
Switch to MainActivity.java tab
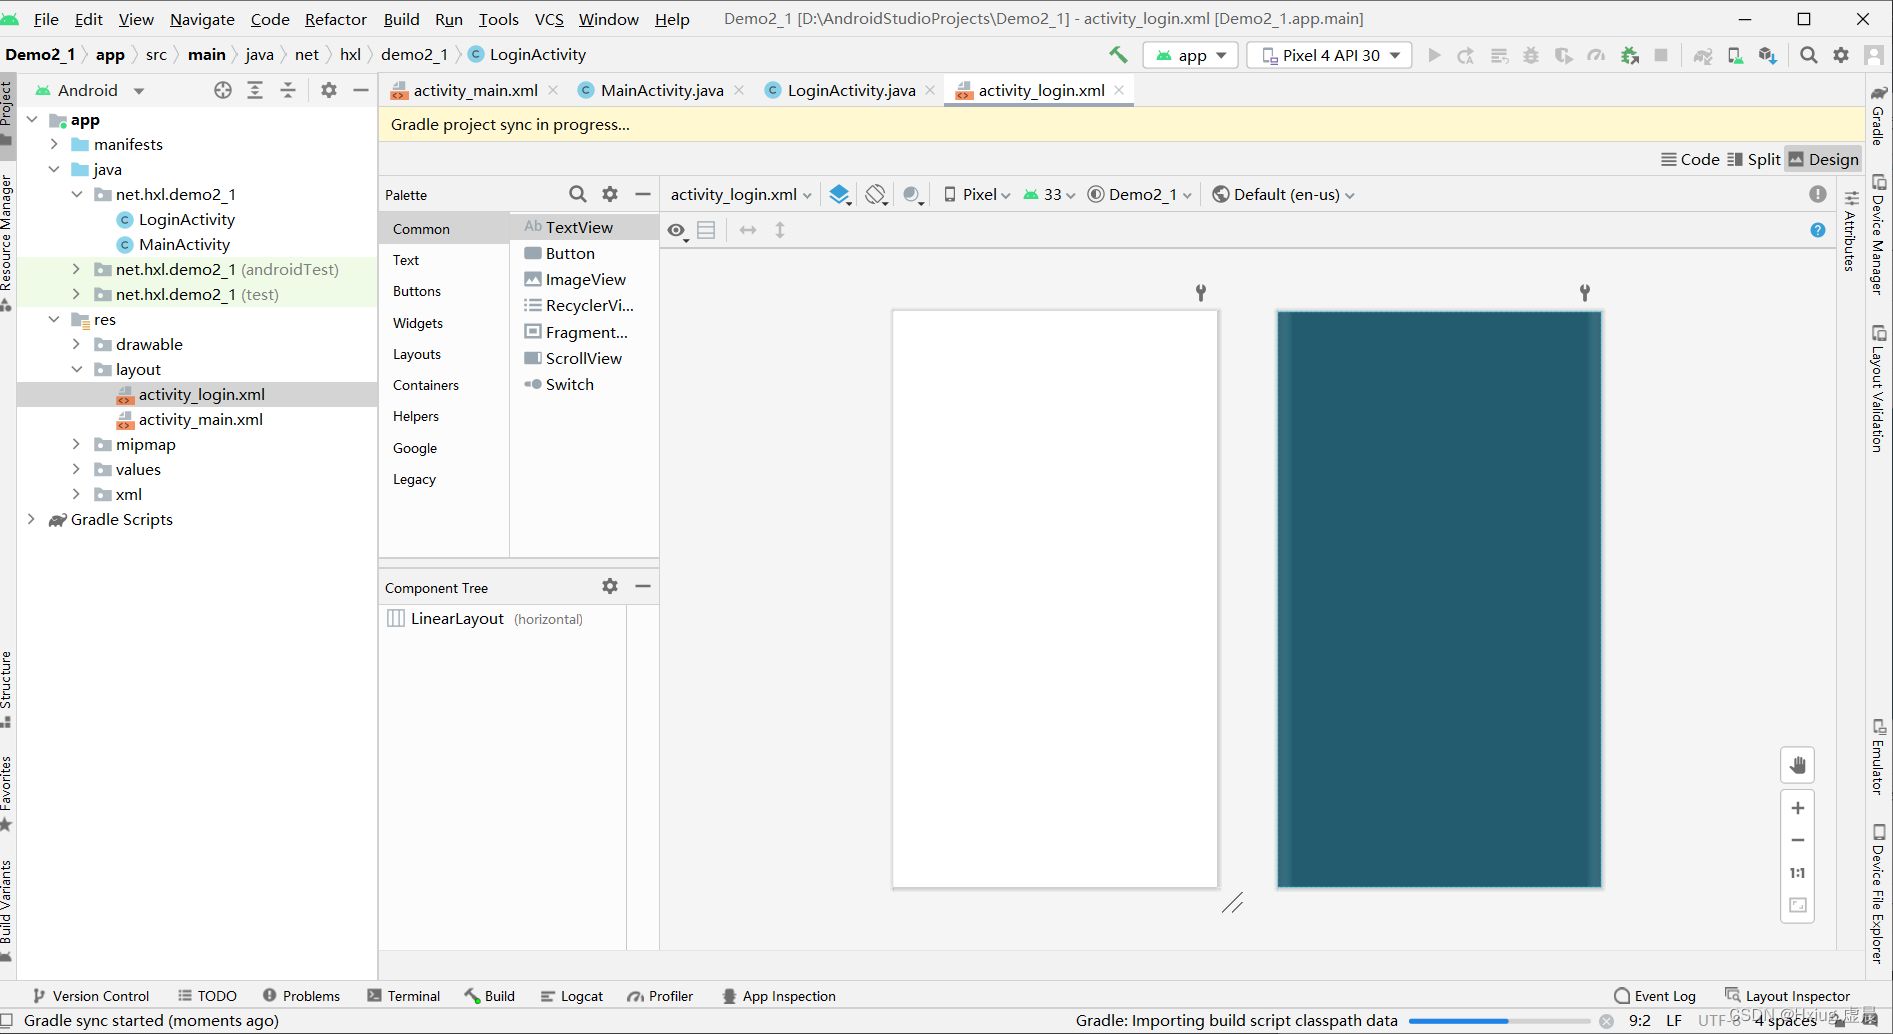[x=661, y=90]
